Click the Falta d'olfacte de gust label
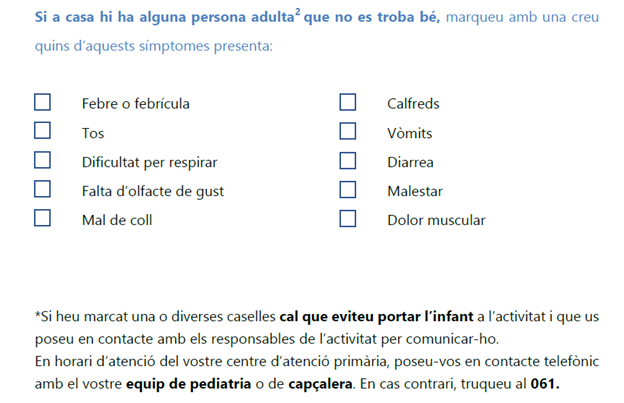This screenshot has height=403, width=624. (x=152, y=191)
